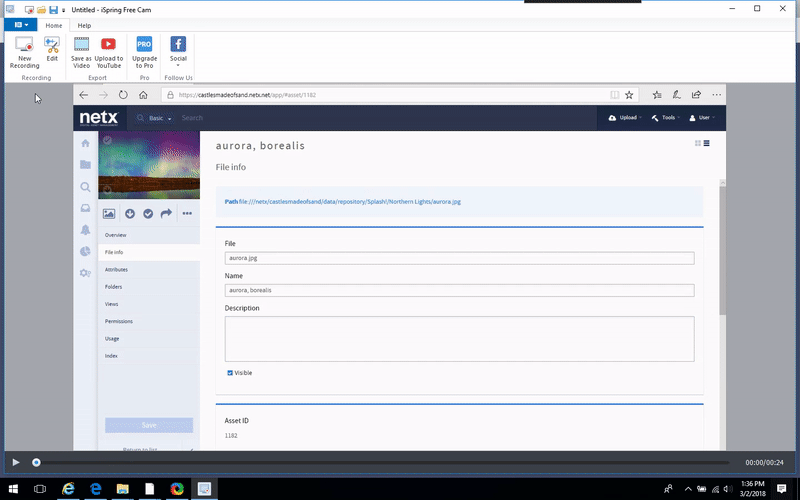Image resolution: width=800 pixels, height=500 pixels.
Task: Switch to grid view layout toggle
Action: [x=697, y=144]
